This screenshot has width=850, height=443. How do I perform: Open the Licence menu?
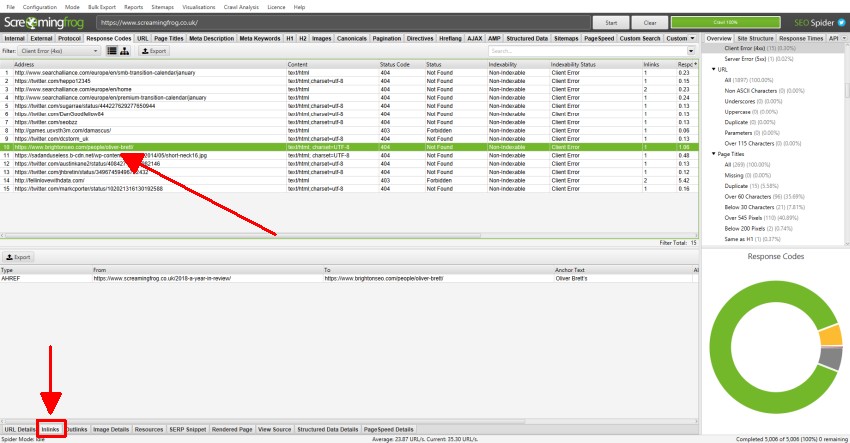click(276, 7)
